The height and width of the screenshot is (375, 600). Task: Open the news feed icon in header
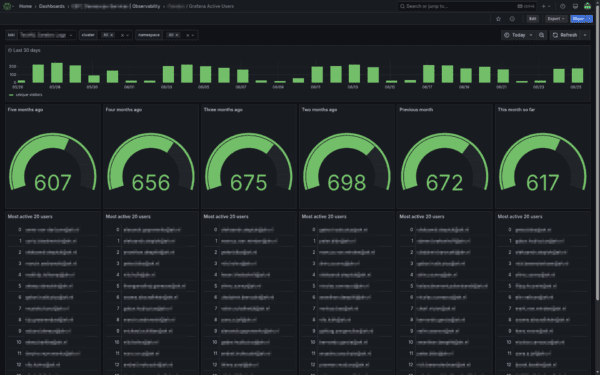tap(575, 6)
